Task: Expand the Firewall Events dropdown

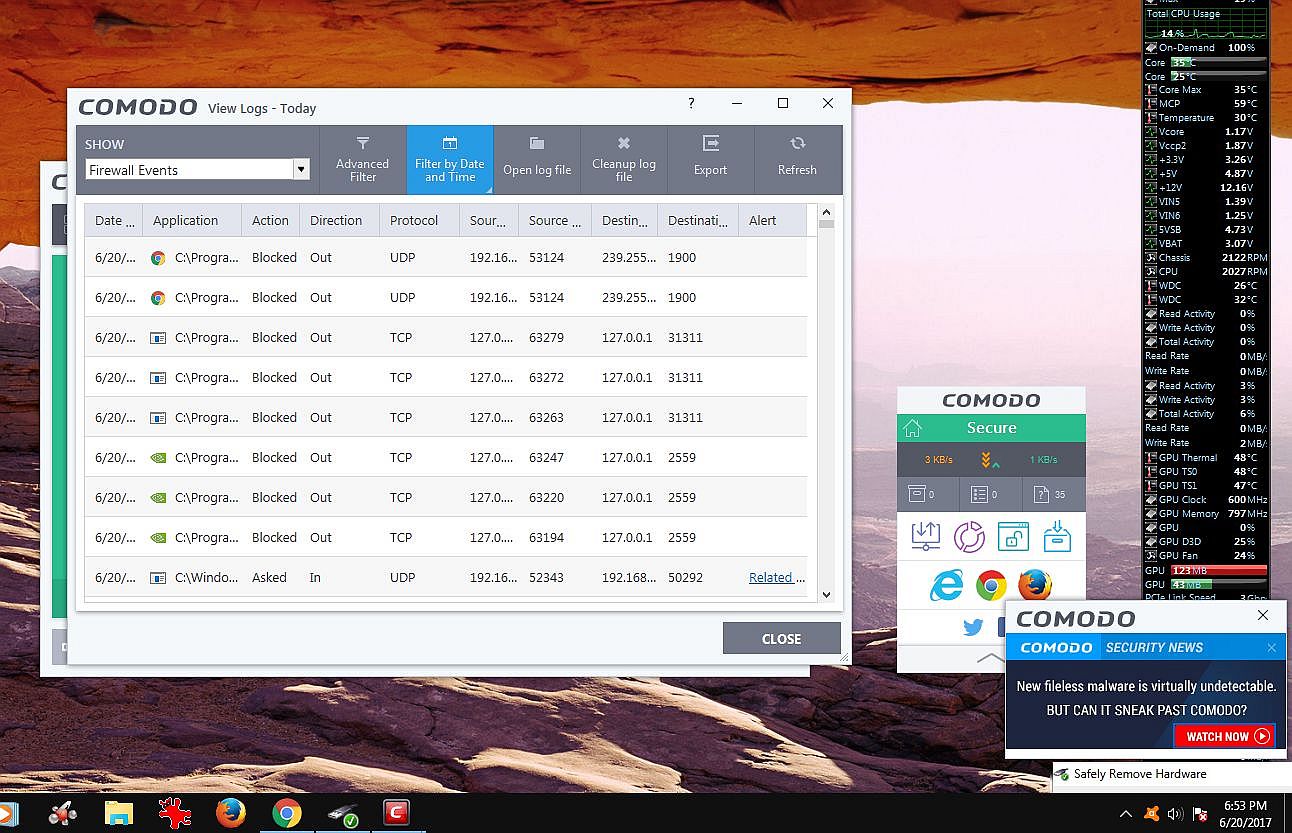Action: pos(301,170)
